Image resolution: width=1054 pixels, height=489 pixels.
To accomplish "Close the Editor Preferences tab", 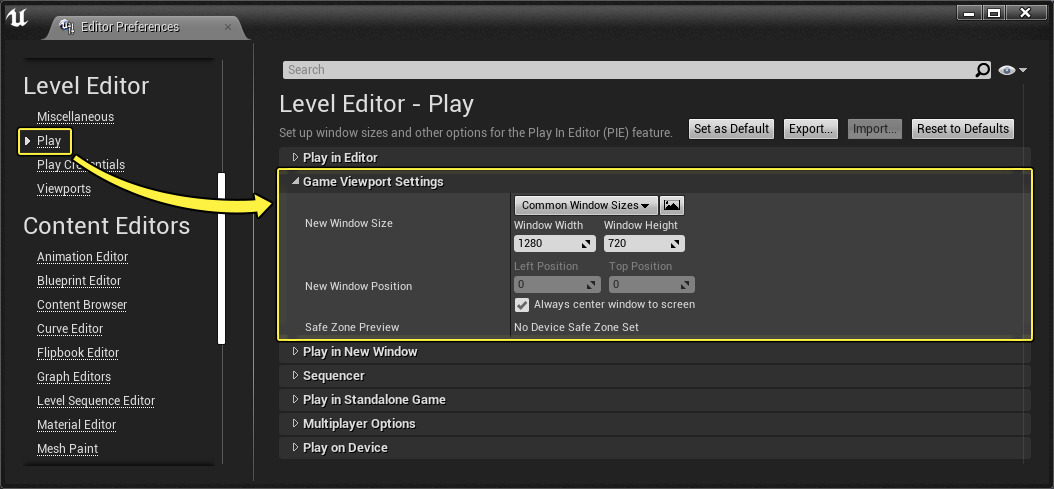I will 227,27.
